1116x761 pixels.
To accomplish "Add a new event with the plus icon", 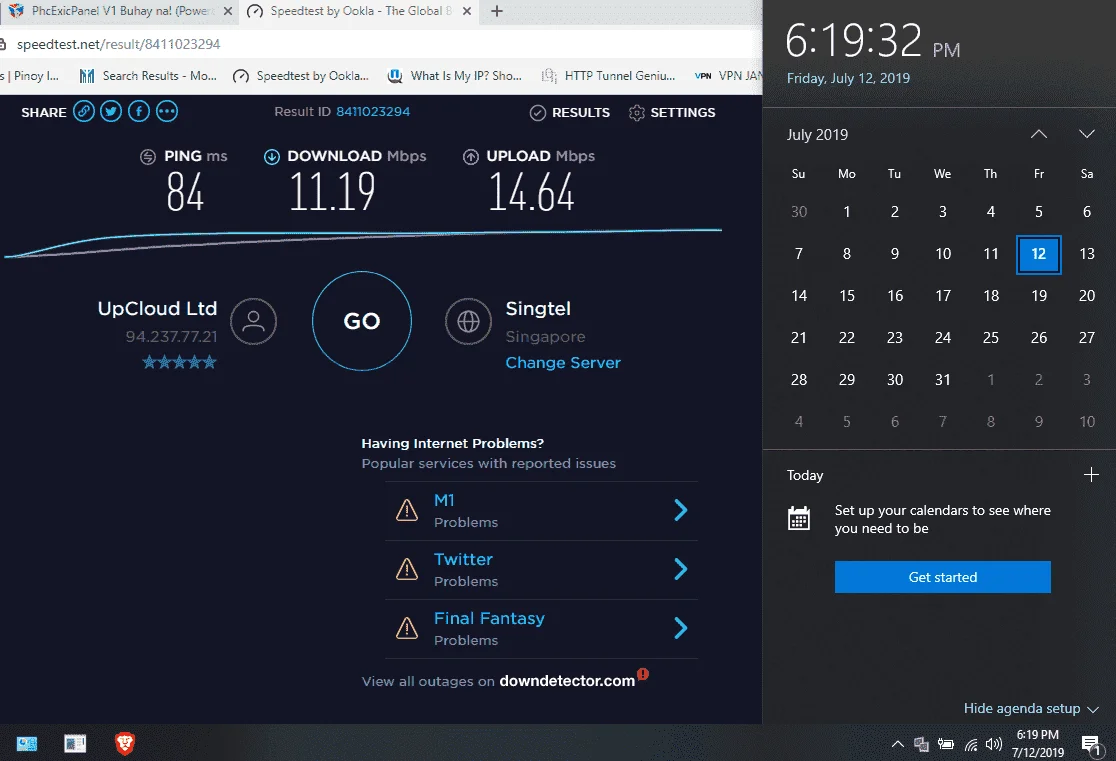I will (1091, 475).
